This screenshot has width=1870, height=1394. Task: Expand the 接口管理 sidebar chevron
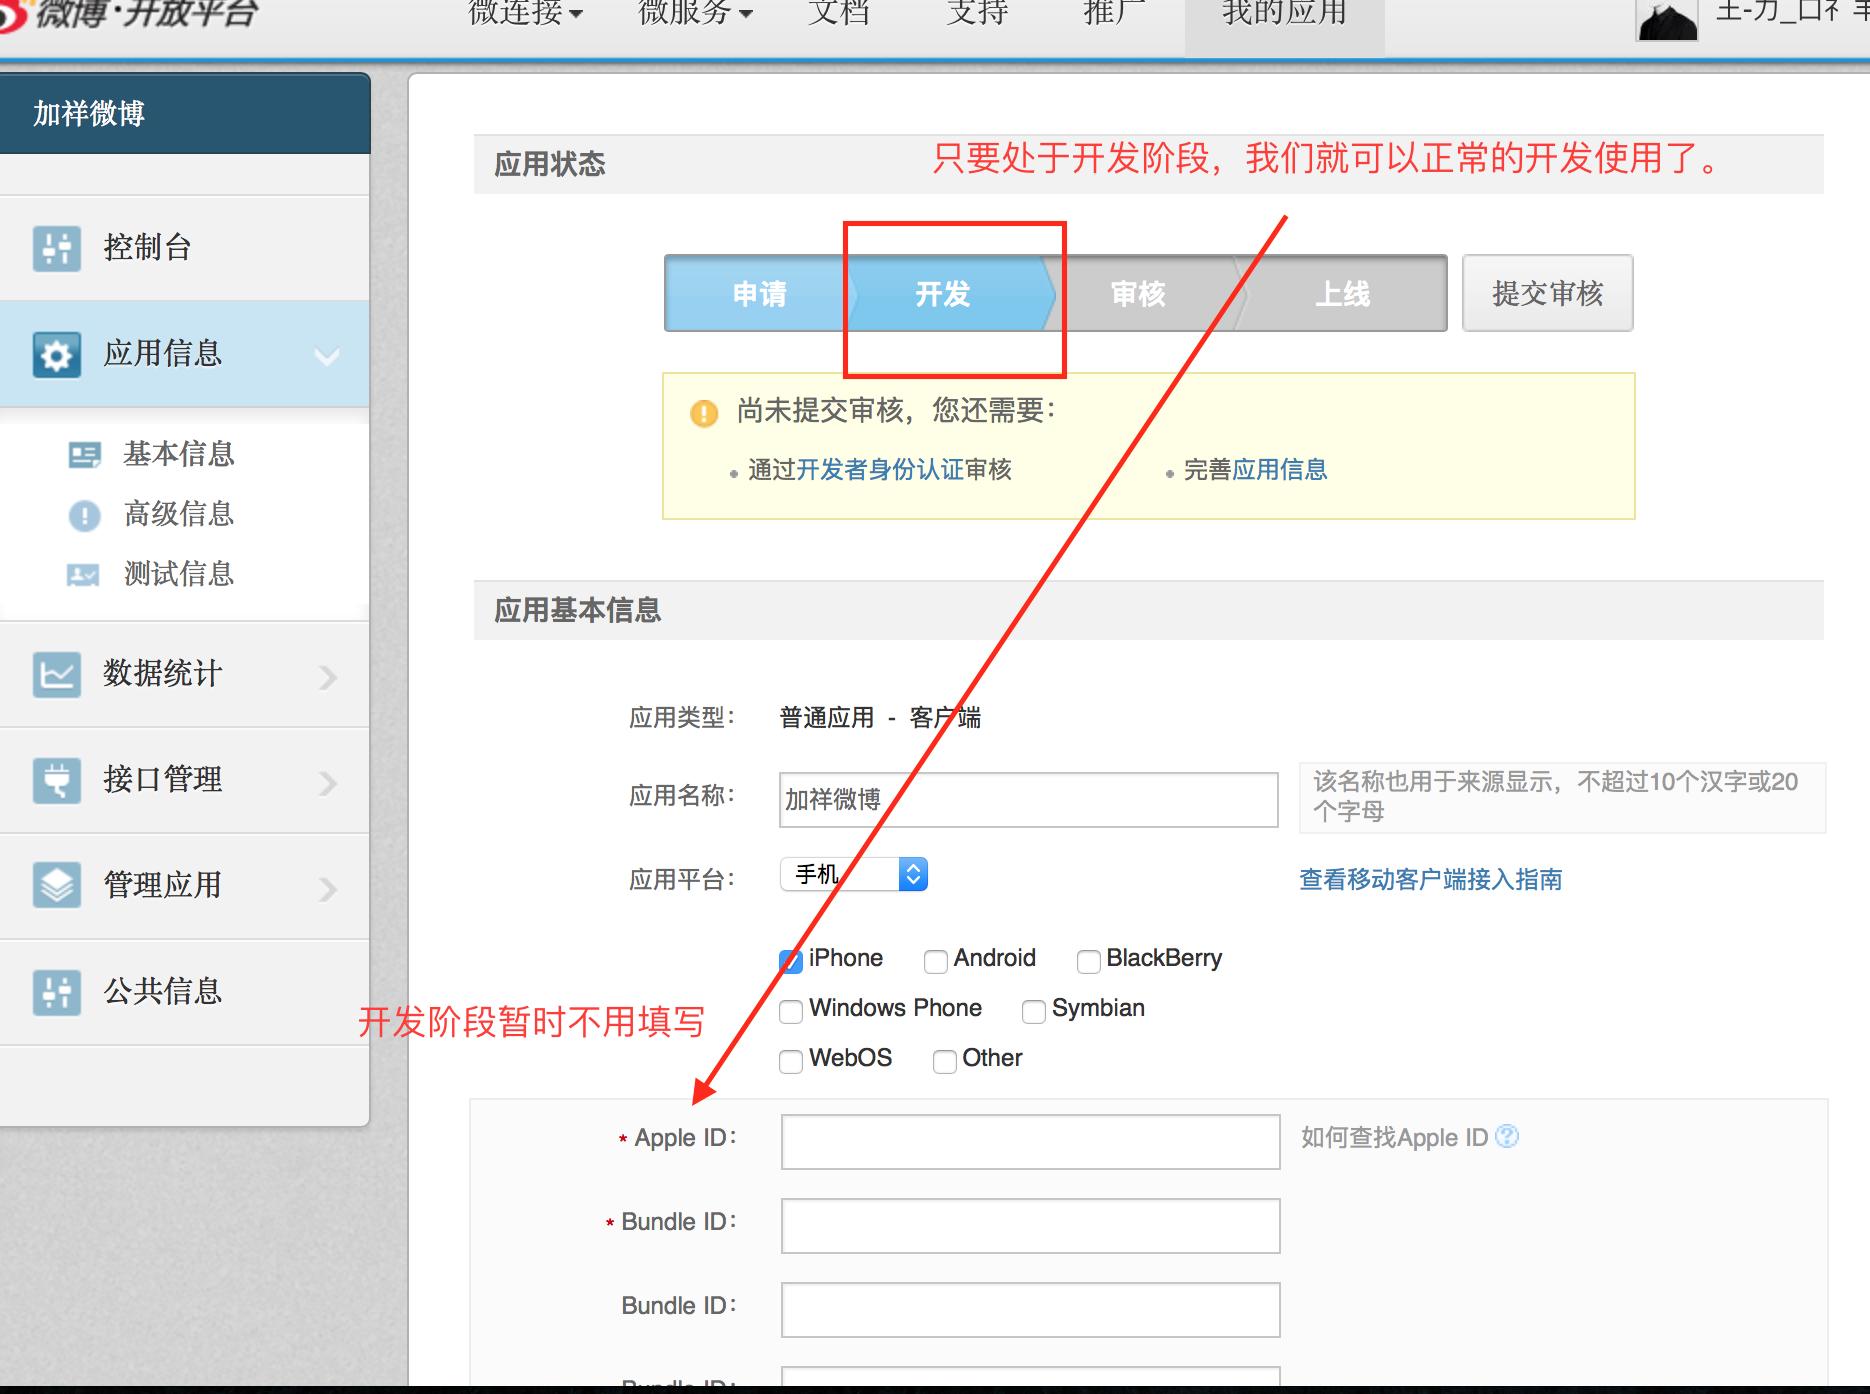pos(328,783)
